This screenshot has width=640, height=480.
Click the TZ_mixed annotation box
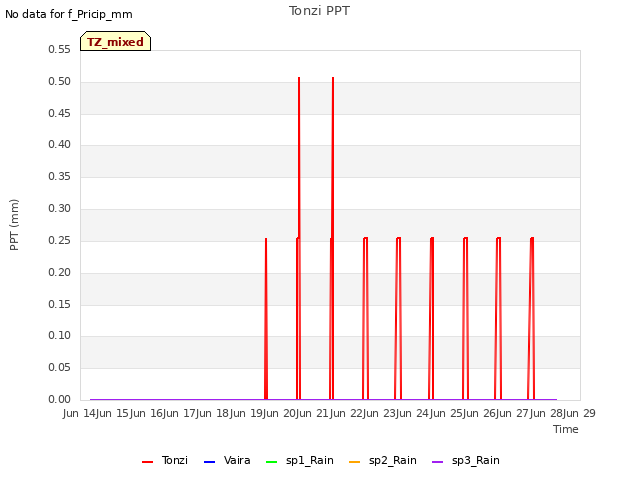(116, 41)
